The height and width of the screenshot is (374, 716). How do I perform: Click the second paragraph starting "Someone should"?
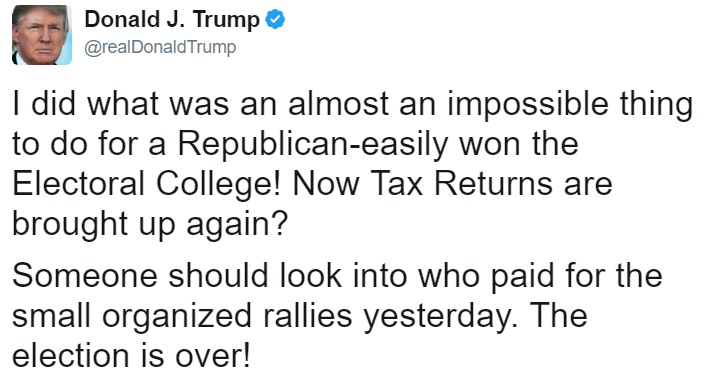click(x=337, y=316)
